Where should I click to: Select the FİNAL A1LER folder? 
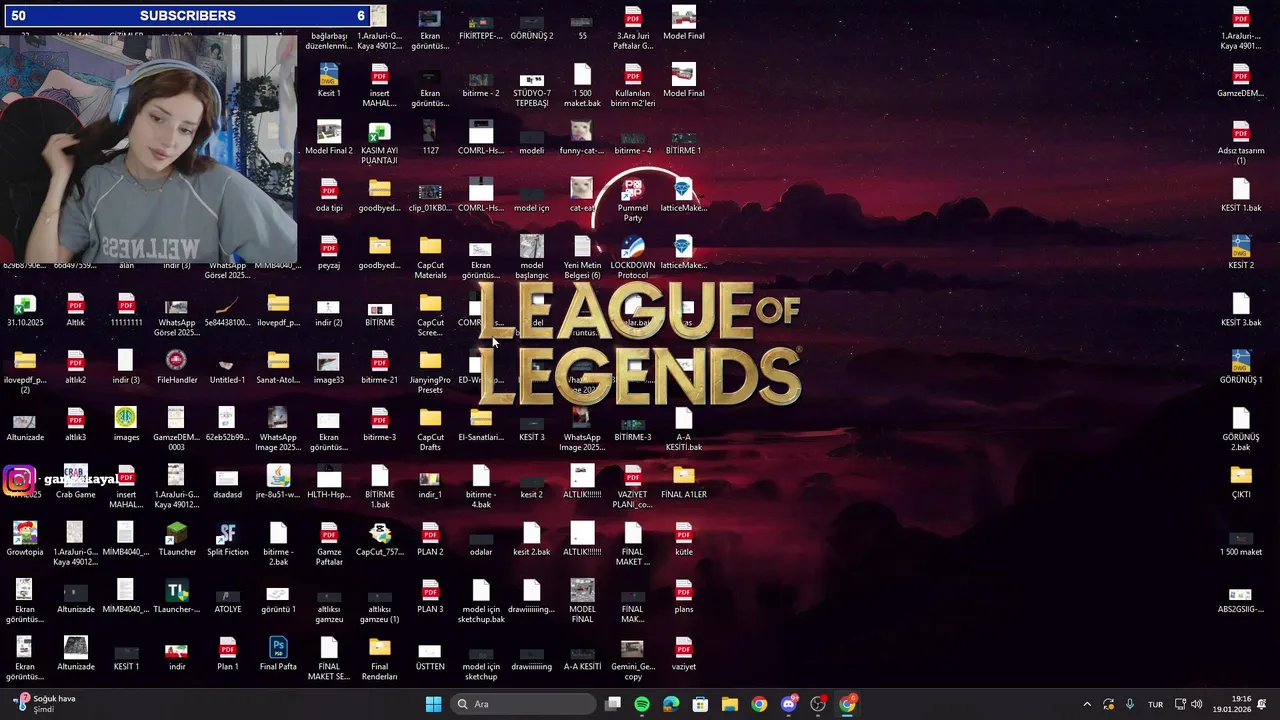(683, 483)
